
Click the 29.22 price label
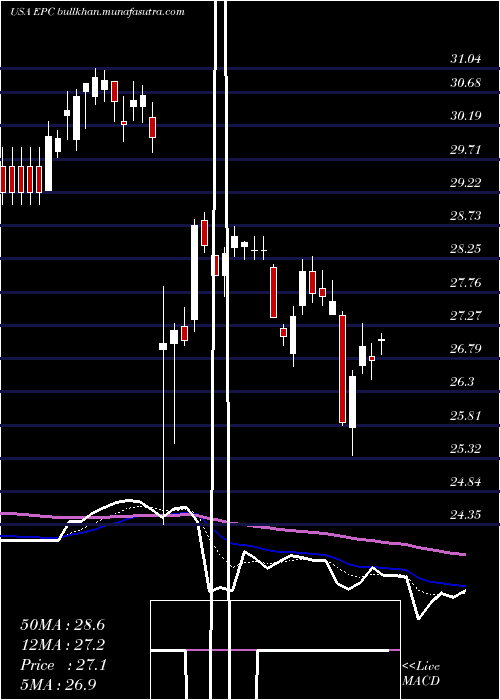[466, 183]
